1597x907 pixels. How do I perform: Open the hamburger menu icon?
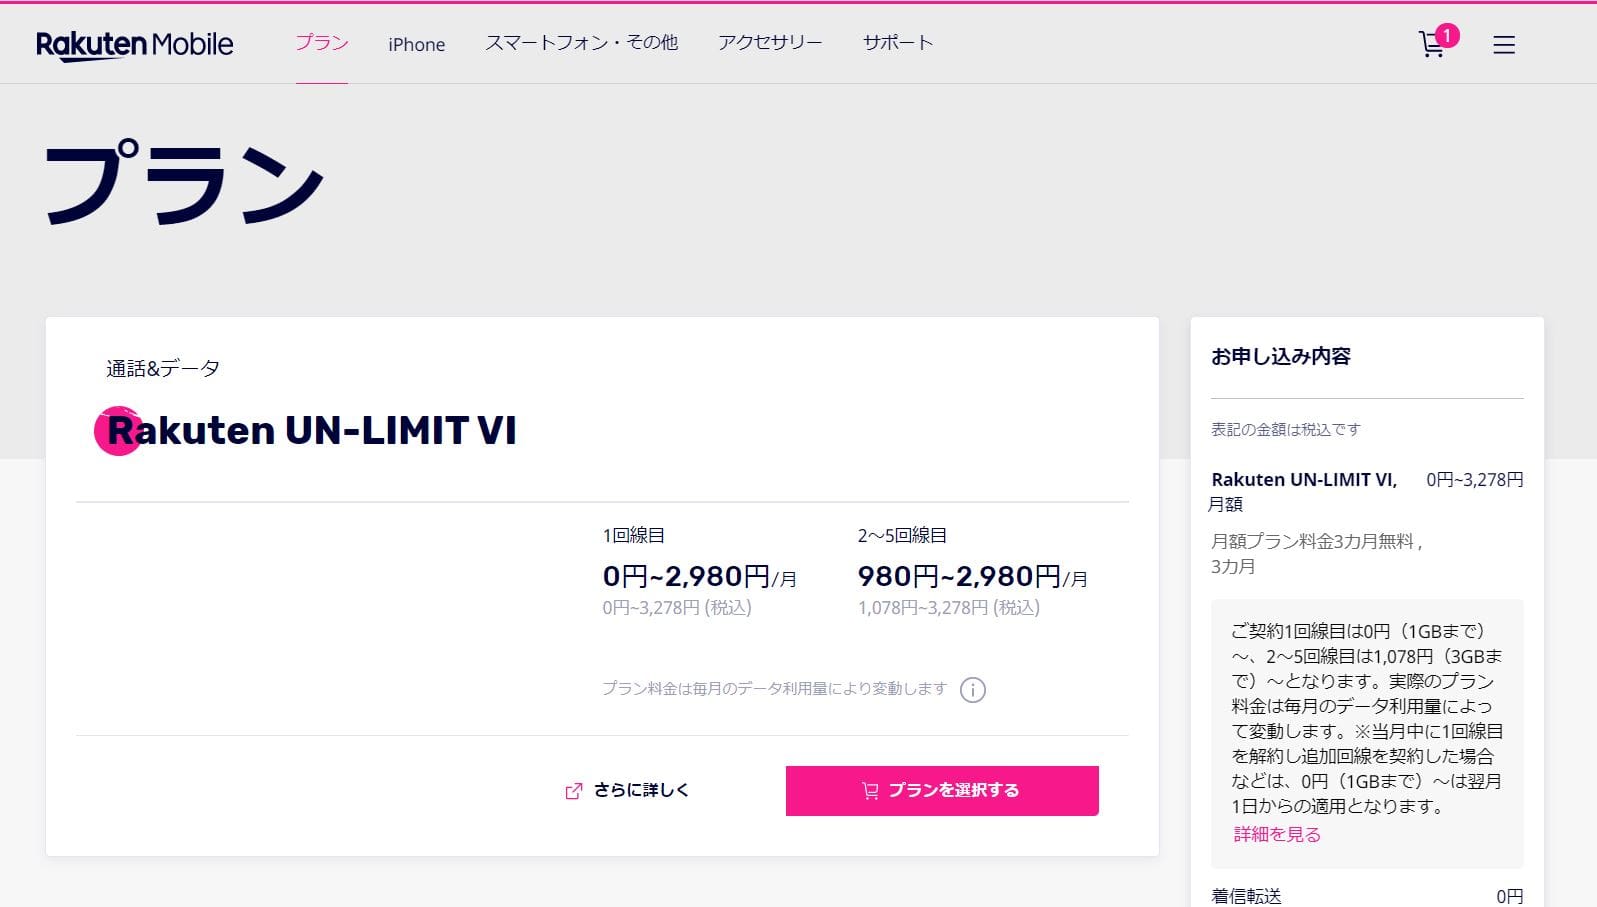1503,45
